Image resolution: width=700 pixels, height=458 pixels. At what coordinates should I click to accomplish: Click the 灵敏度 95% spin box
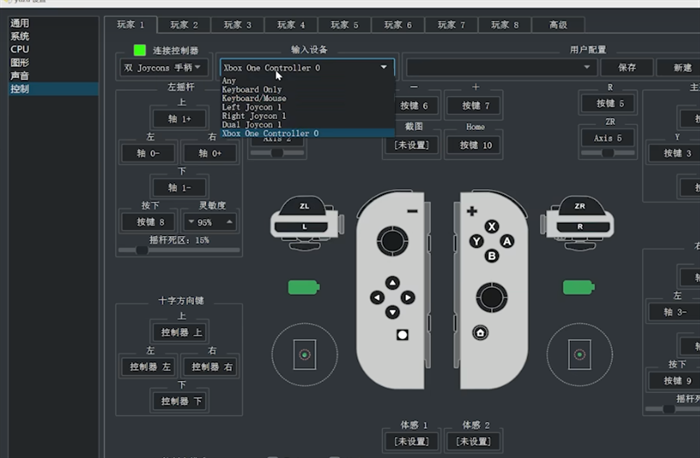coord(211,221)
